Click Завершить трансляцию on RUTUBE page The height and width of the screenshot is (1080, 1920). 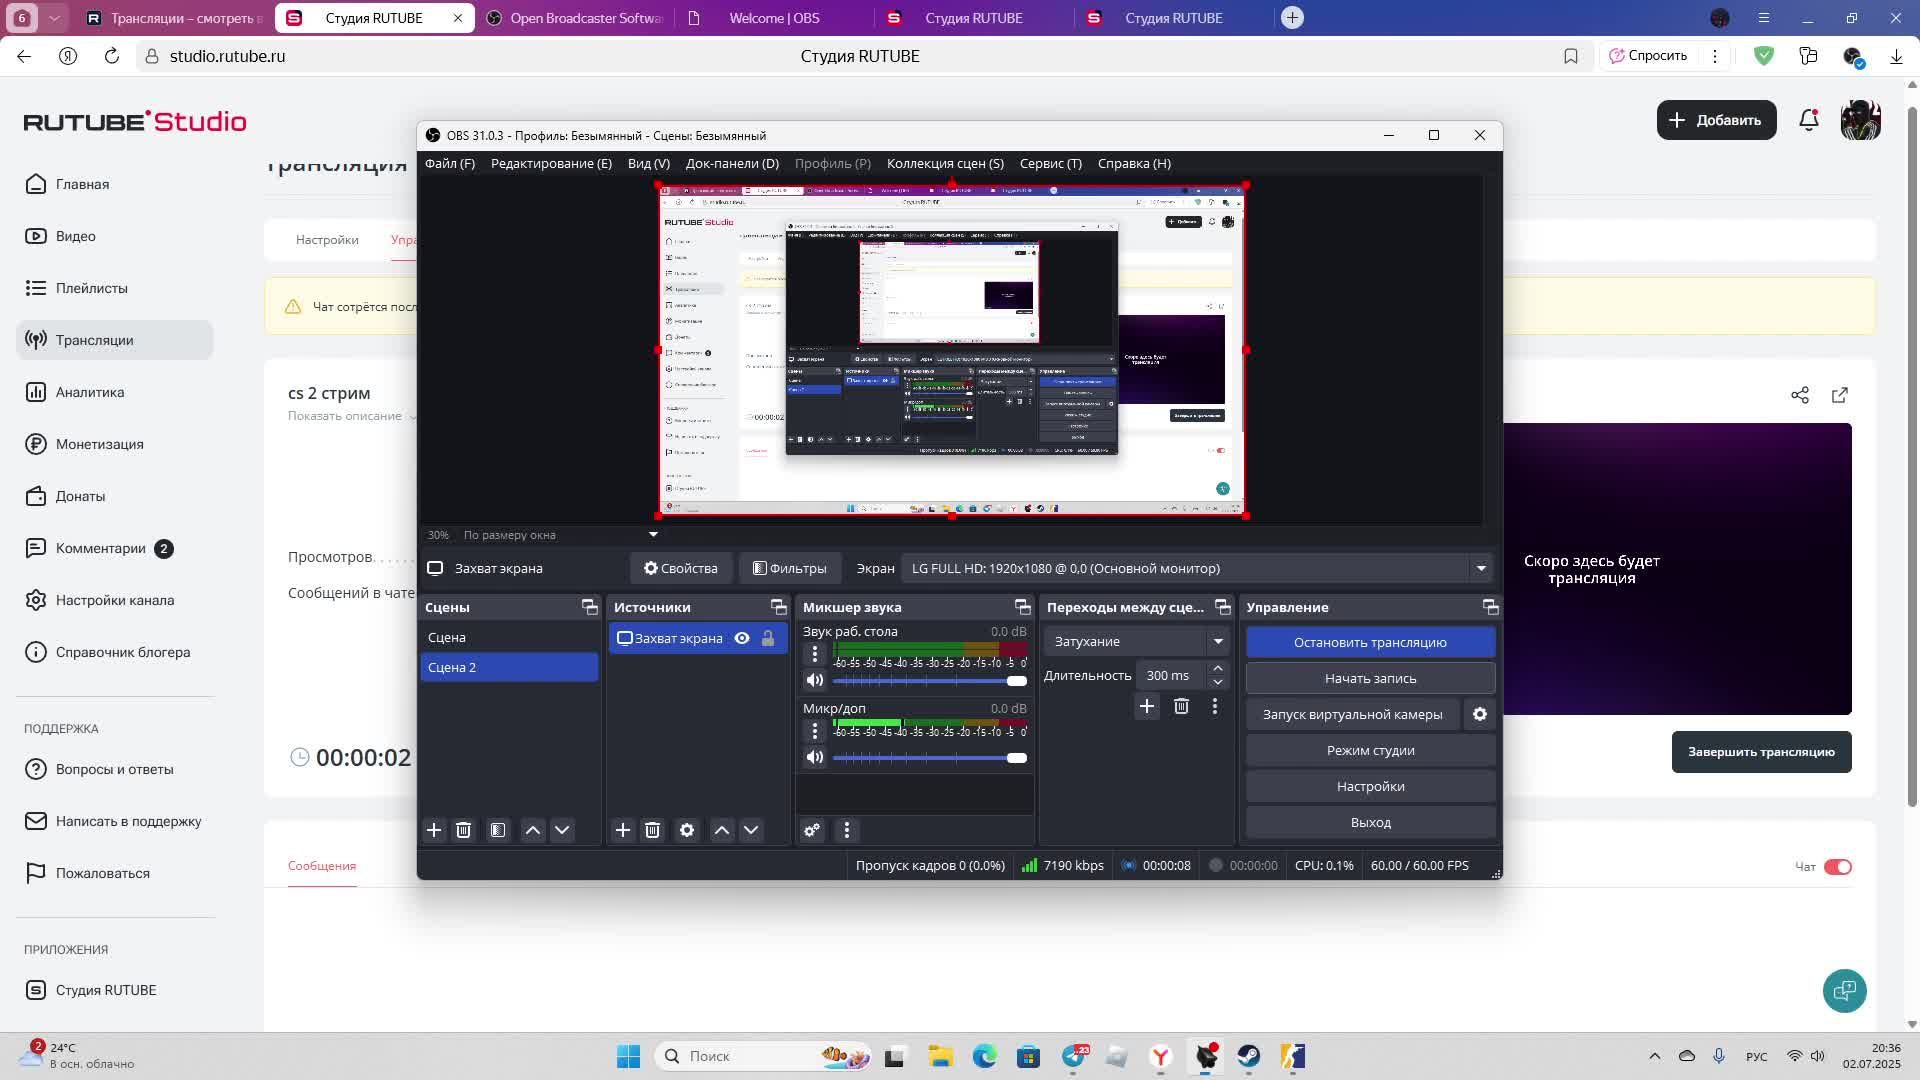(1761, 752)
